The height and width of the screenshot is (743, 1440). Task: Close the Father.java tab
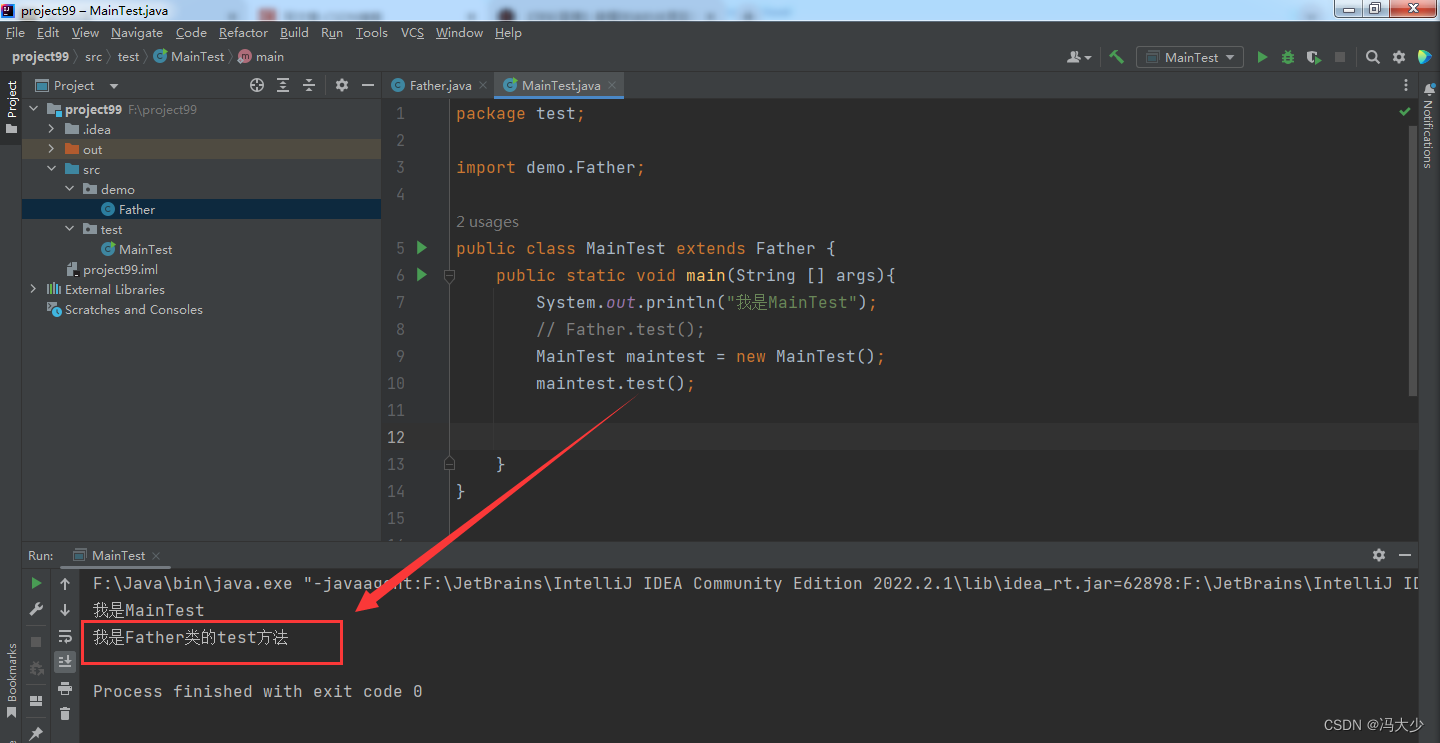click(483, 85)
